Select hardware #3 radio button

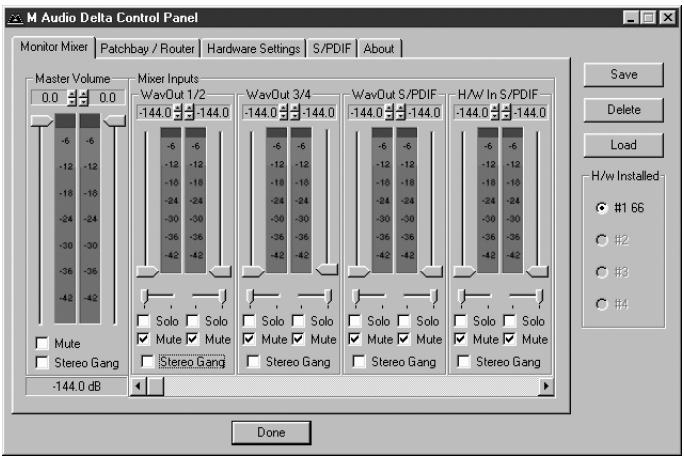click(x=602, y=272)
